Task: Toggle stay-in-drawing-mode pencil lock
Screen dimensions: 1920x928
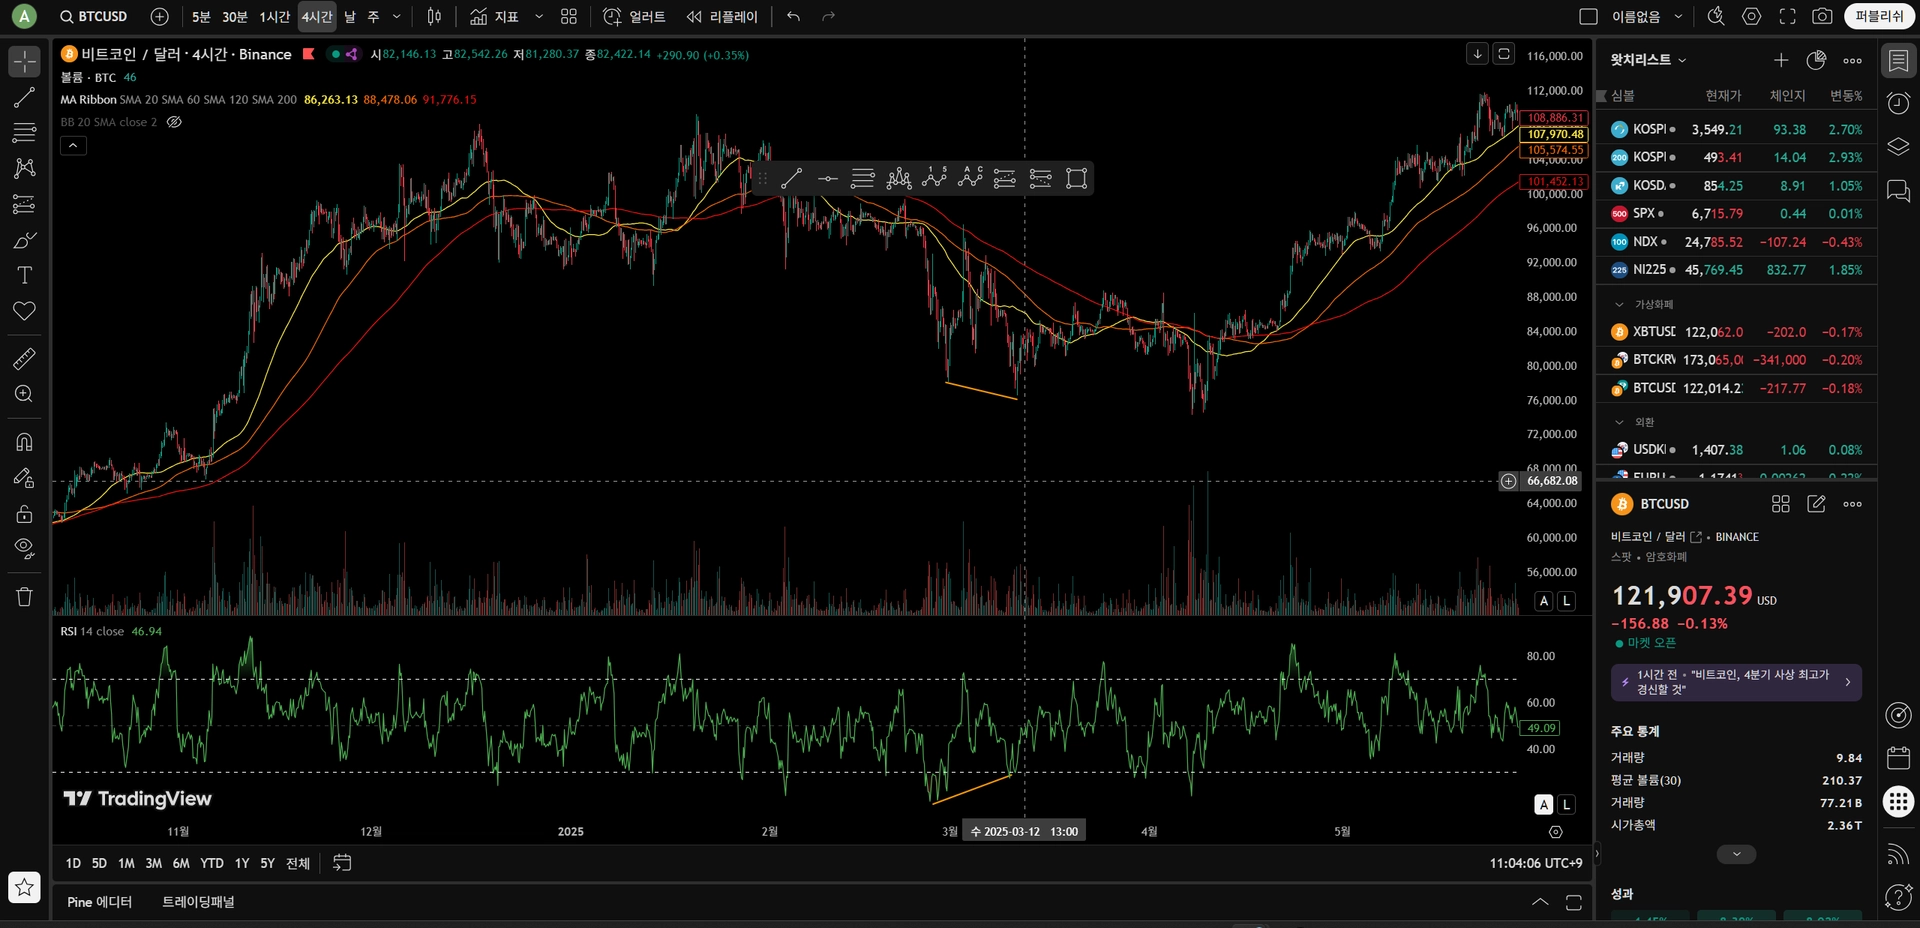Action: tap(24, 478)
